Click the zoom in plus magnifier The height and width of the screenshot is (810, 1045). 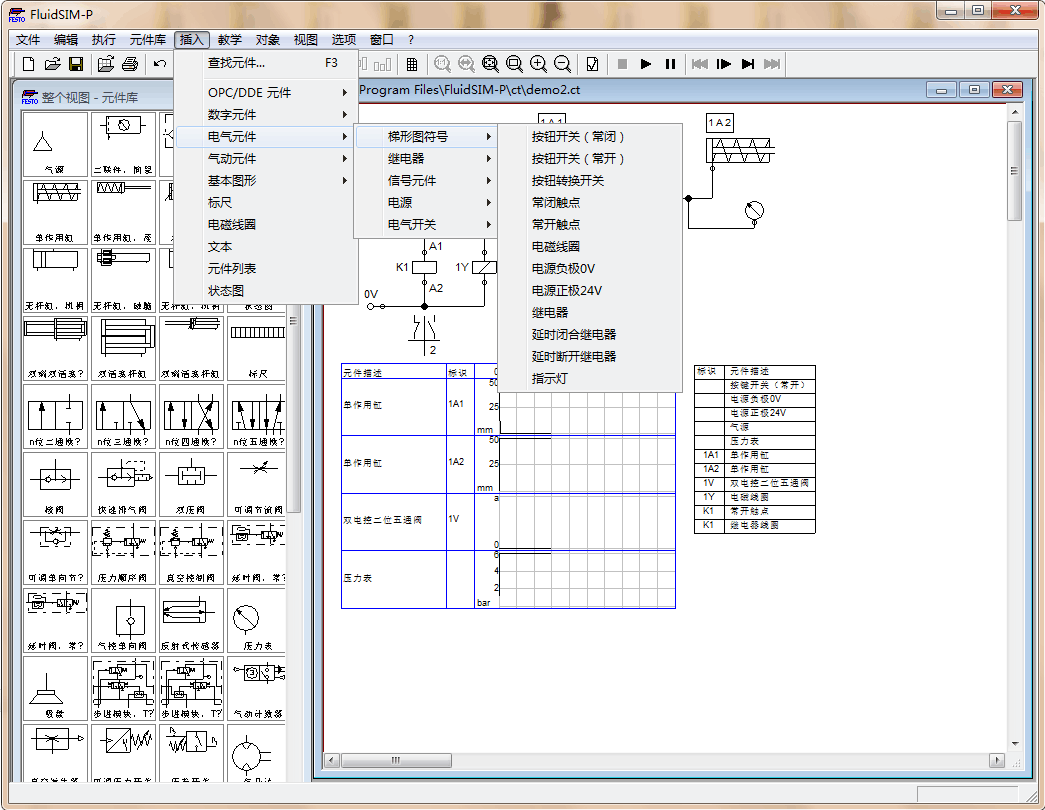538,64
